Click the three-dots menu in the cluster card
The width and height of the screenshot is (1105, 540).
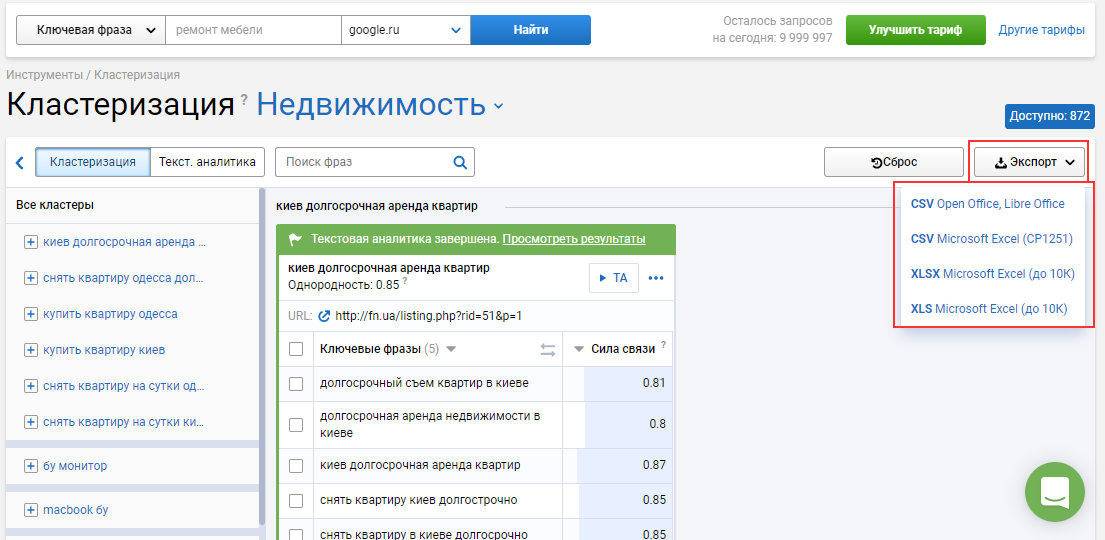(x=656, y=278)
